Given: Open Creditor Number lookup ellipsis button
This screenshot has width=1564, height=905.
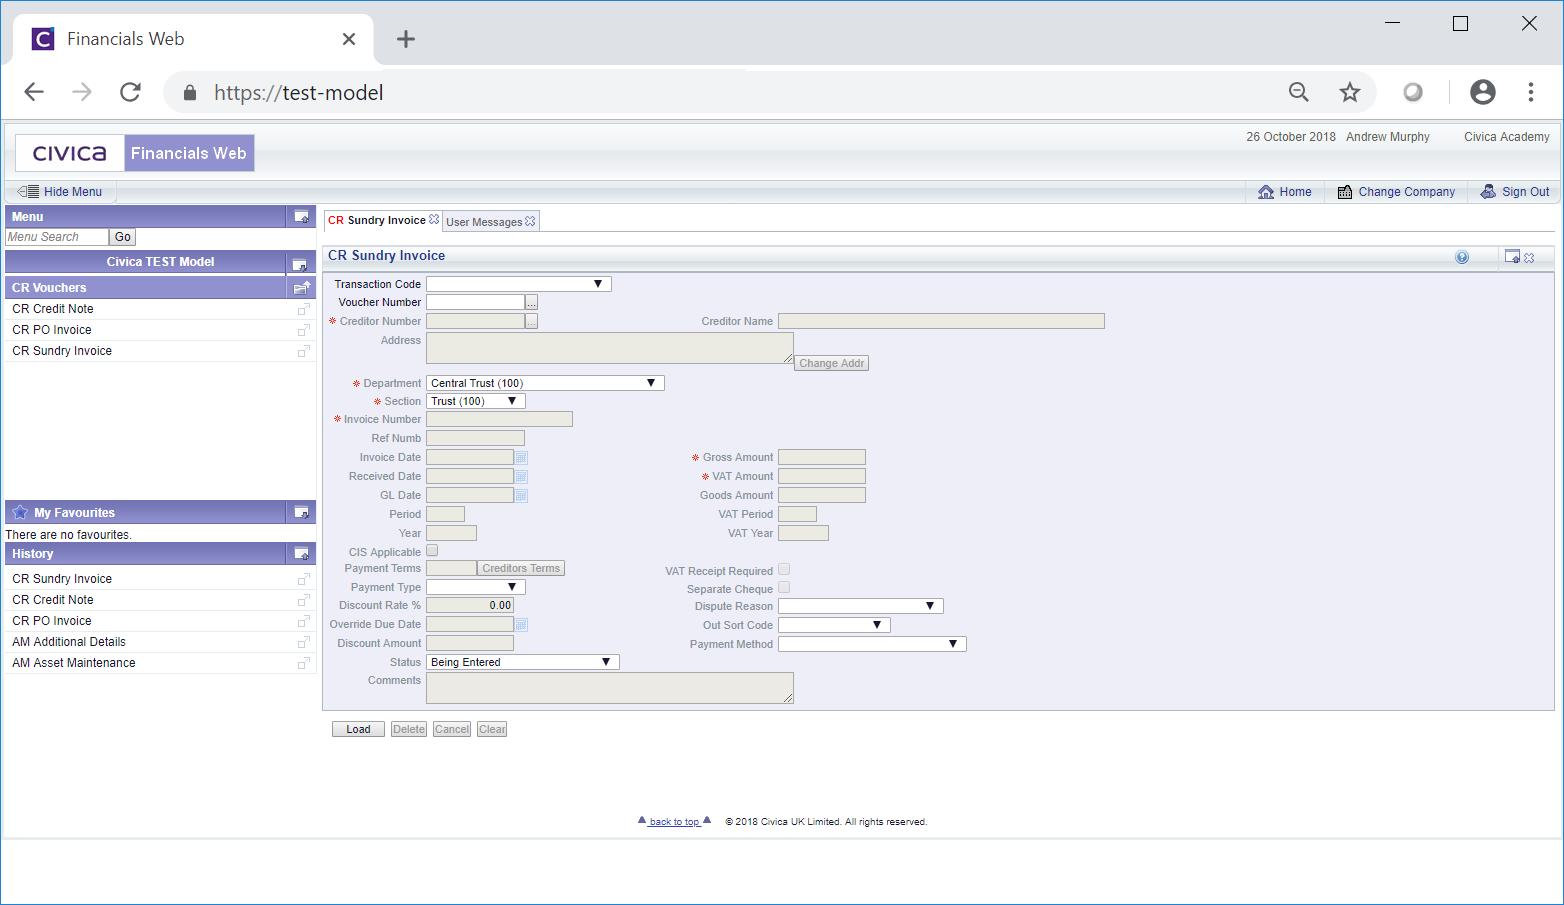Looking at the screenshot, I should (532, 321).
